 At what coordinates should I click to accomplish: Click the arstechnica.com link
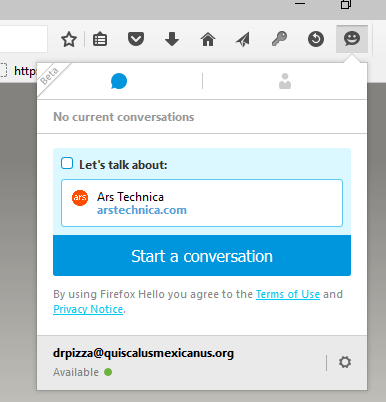[x=142, y=210]
